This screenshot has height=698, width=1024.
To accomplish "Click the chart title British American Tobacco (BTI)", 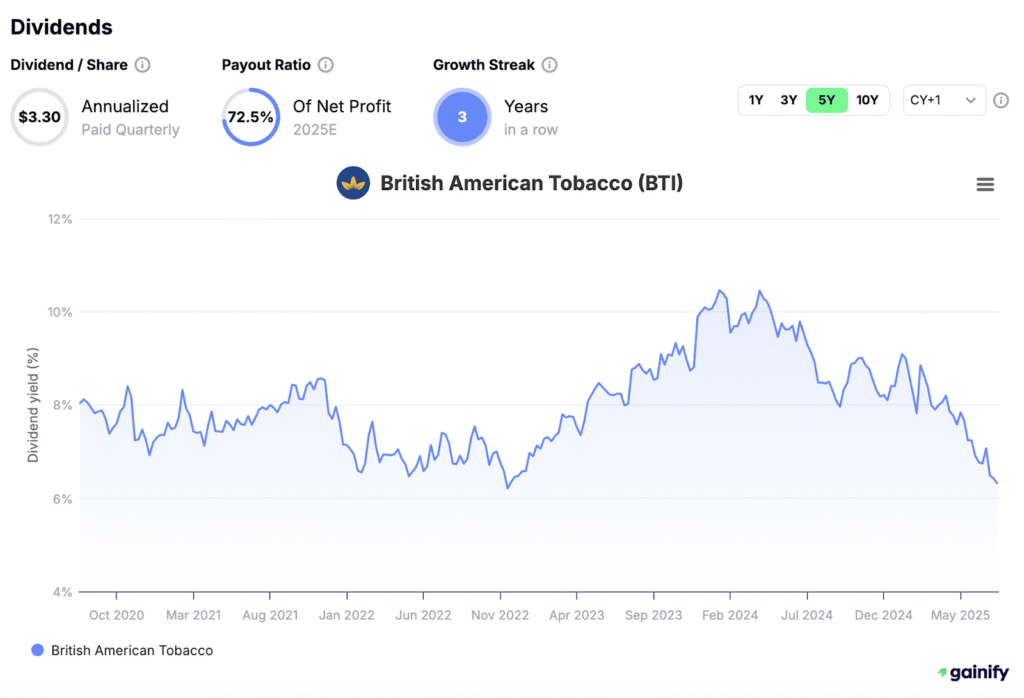I will 532,183.
